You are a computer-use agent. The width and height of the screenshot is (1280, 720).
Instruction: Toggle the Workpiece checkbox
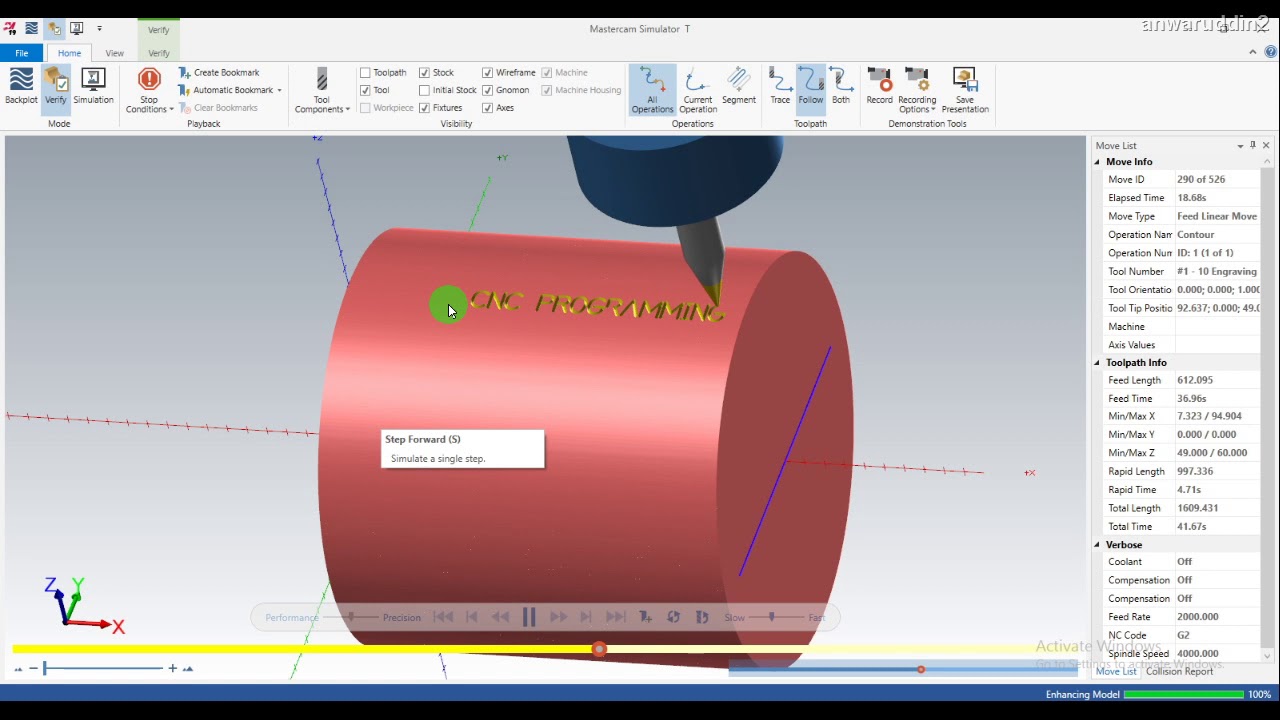[x=366, y=108]
